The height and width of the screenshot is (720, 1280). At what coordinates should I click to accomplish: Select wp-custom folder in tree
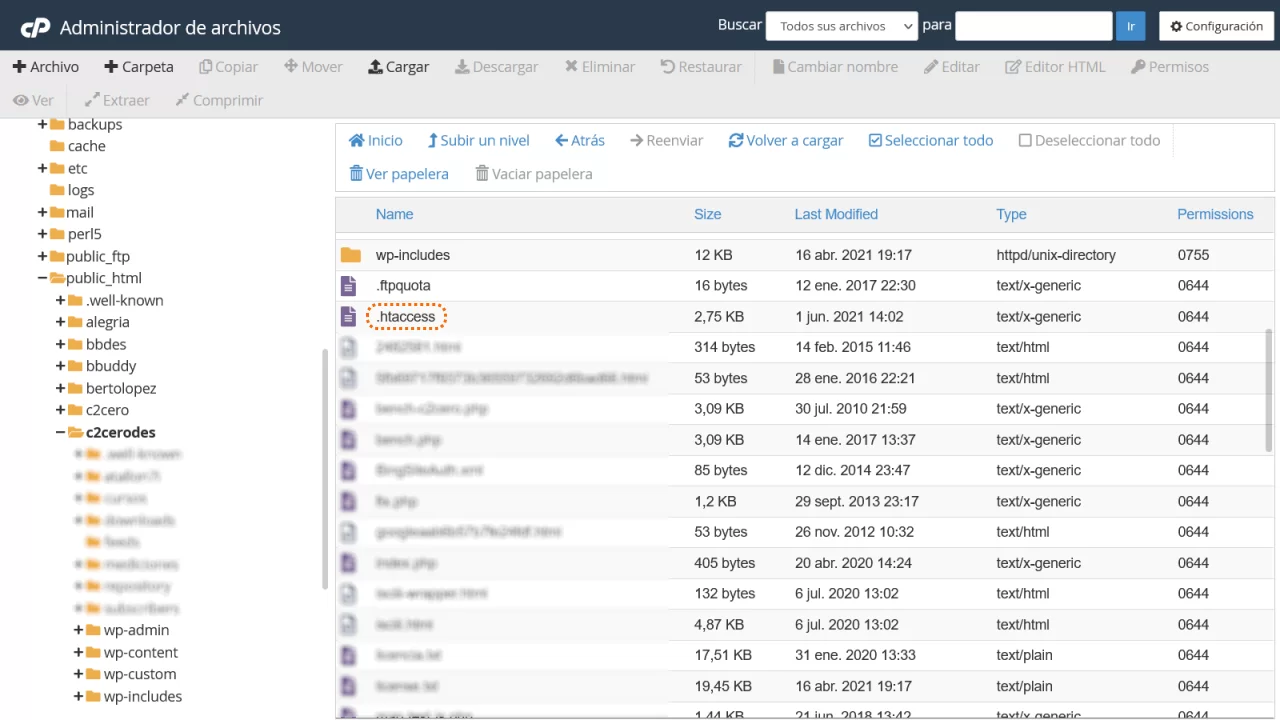140,675
